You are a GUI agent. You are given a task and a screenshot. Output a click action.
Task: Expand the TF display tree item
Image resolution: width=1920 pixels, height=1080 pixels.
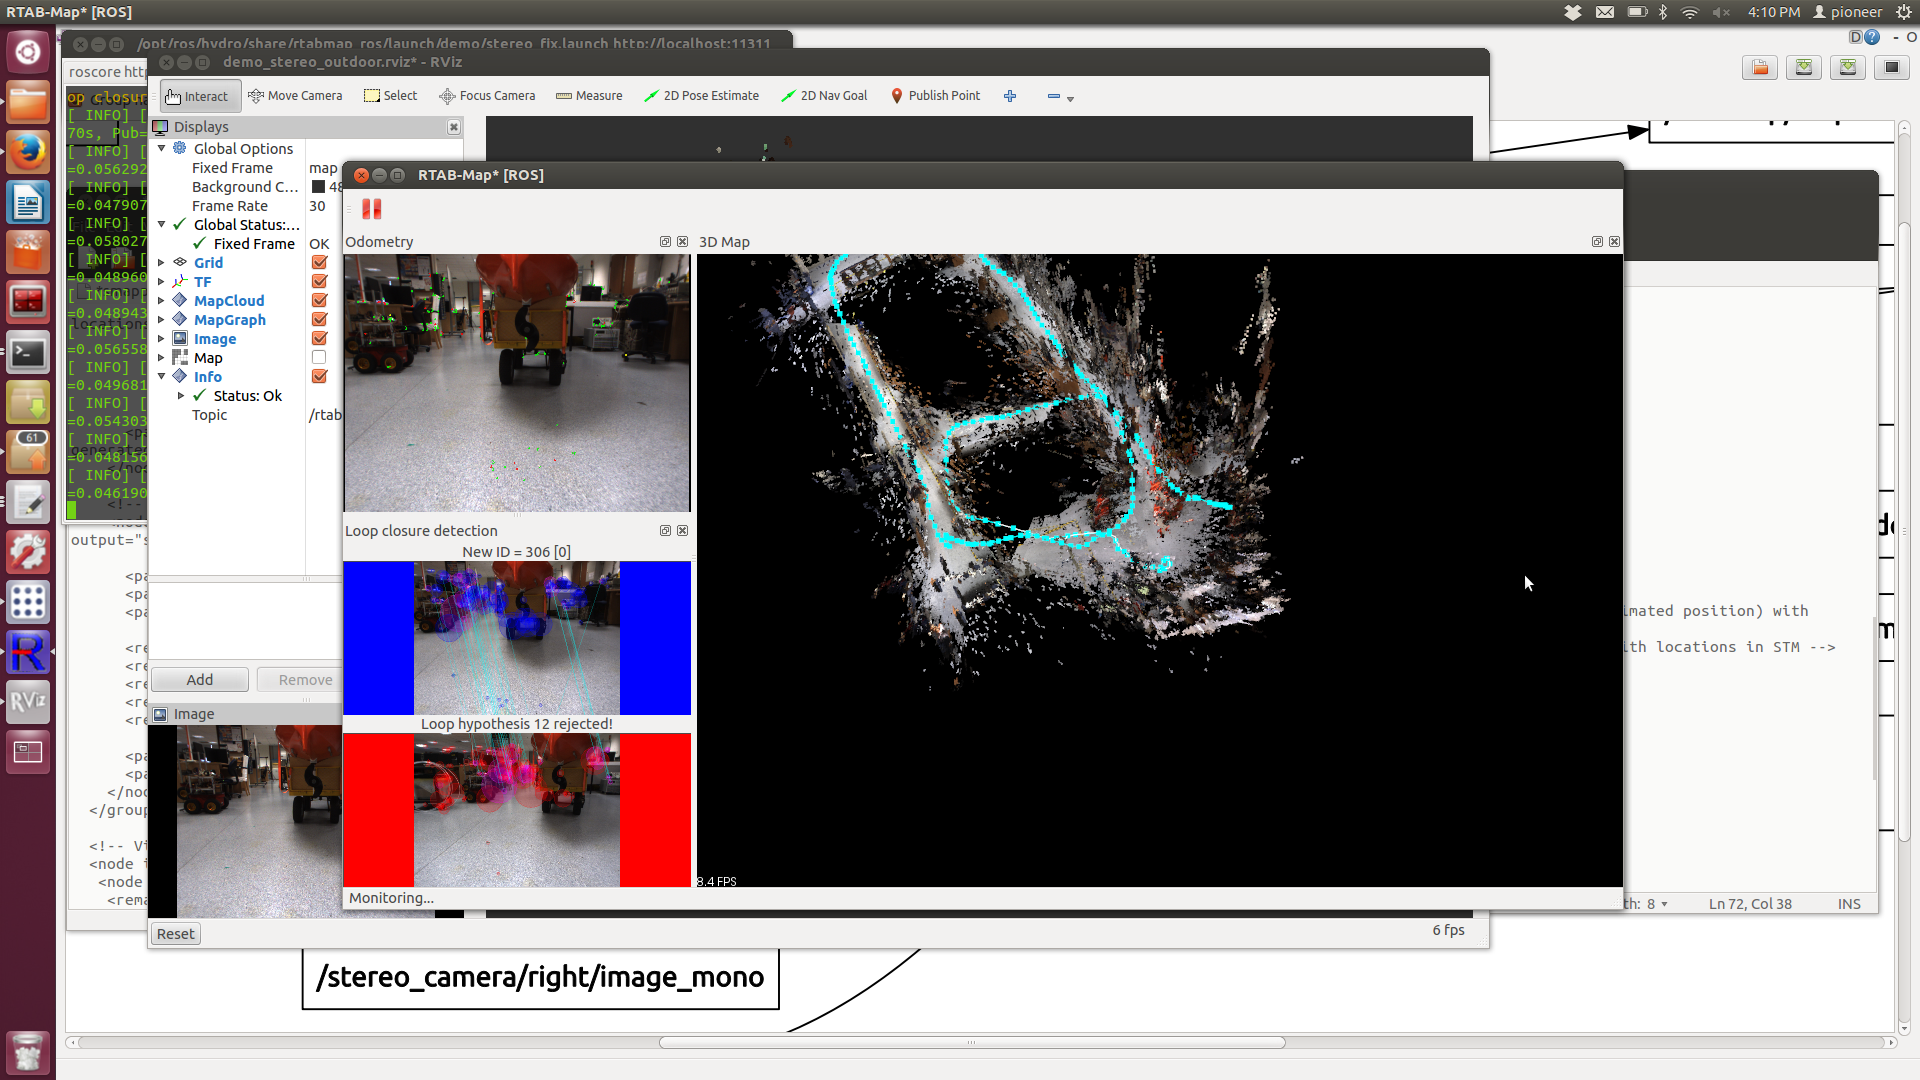[161, 282]
